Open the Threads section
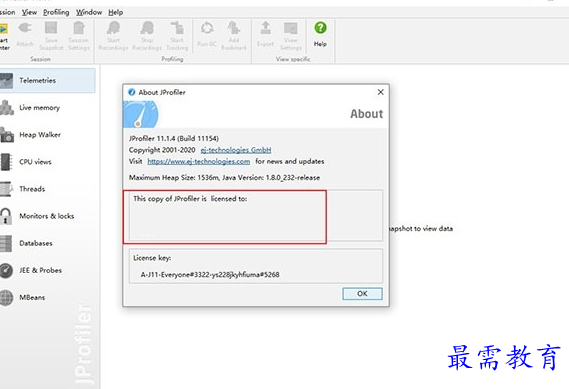This screenshot has height=389, width=569. point(32,189)
